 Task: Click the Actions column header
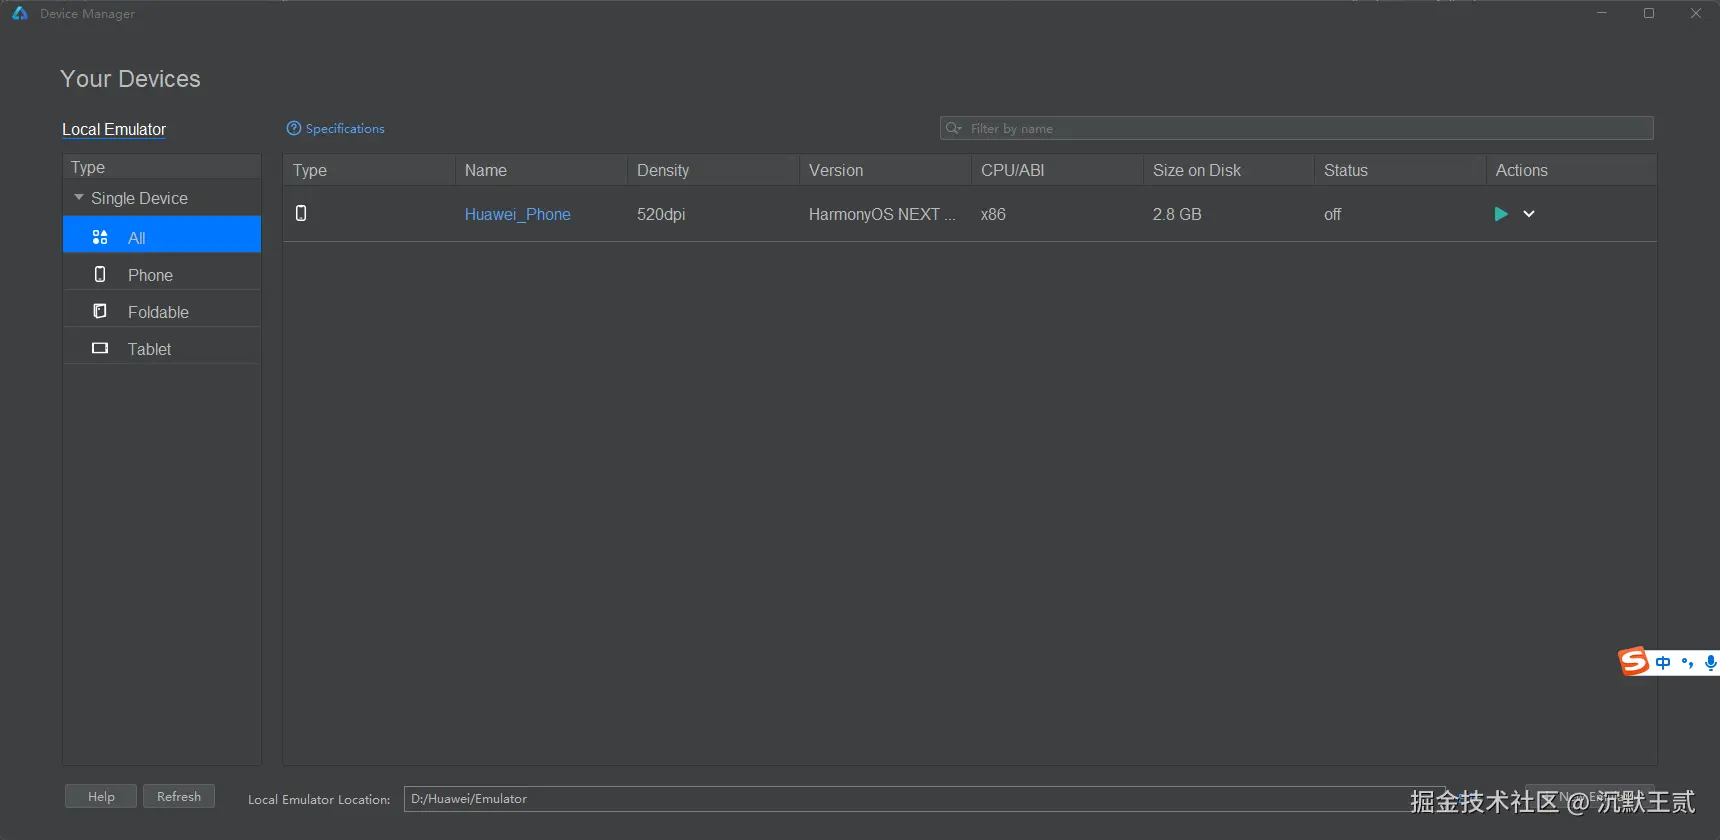pos(1571,170)
